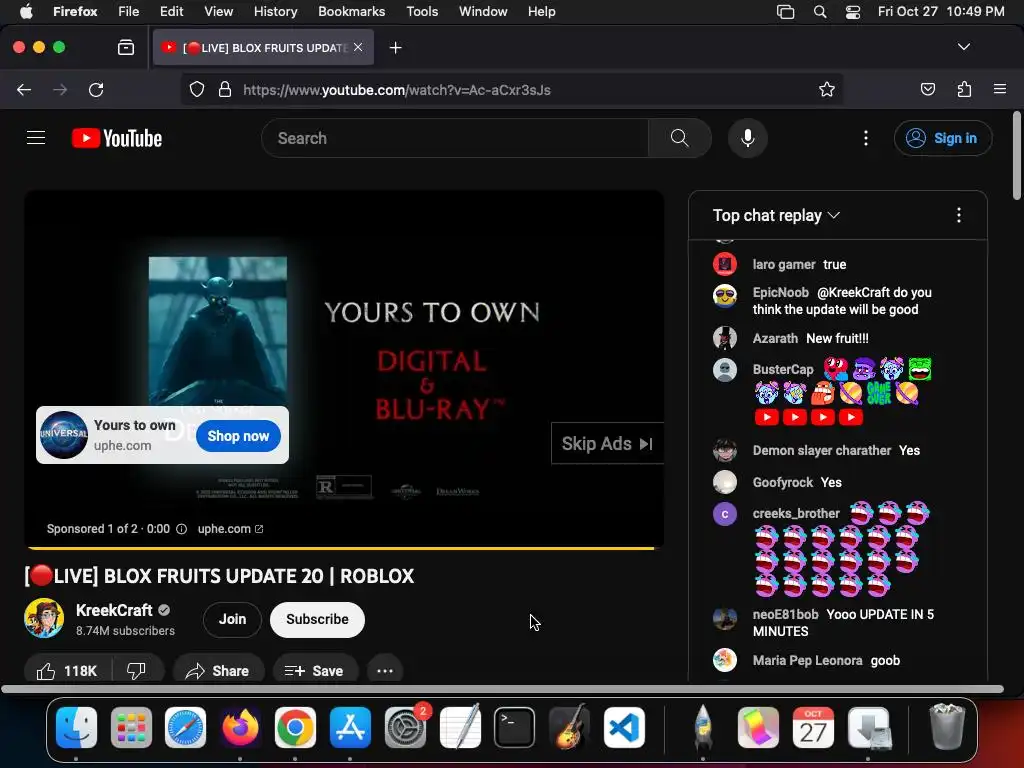This screenshot has height=768, width=1024.
Task: Go to YouTube home via logo
Action: tap(117, 138)
